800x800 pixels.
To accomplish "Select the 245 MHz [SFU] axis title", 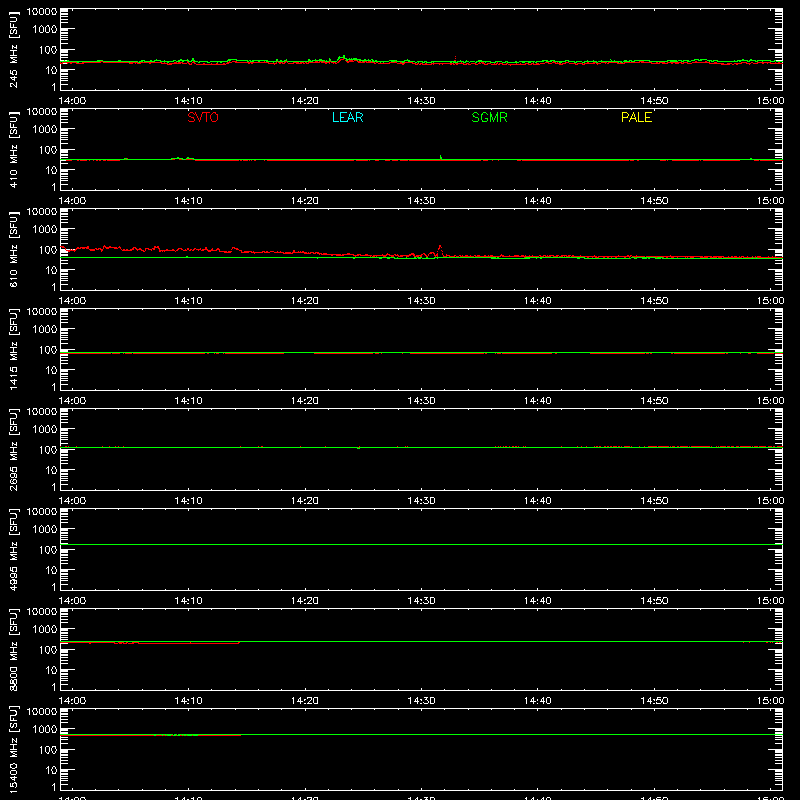I will click(x=14, y=49).
